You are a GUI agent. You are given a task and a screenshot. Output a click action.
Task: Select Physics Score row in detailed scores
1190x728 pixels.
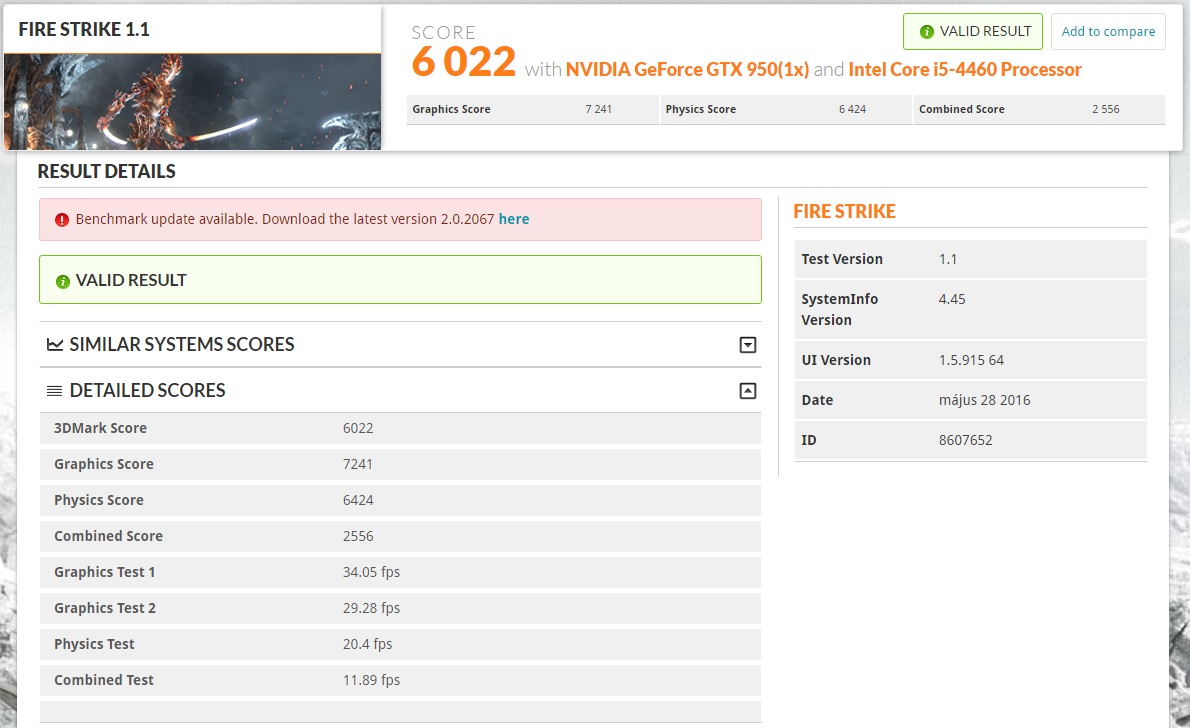400,500
